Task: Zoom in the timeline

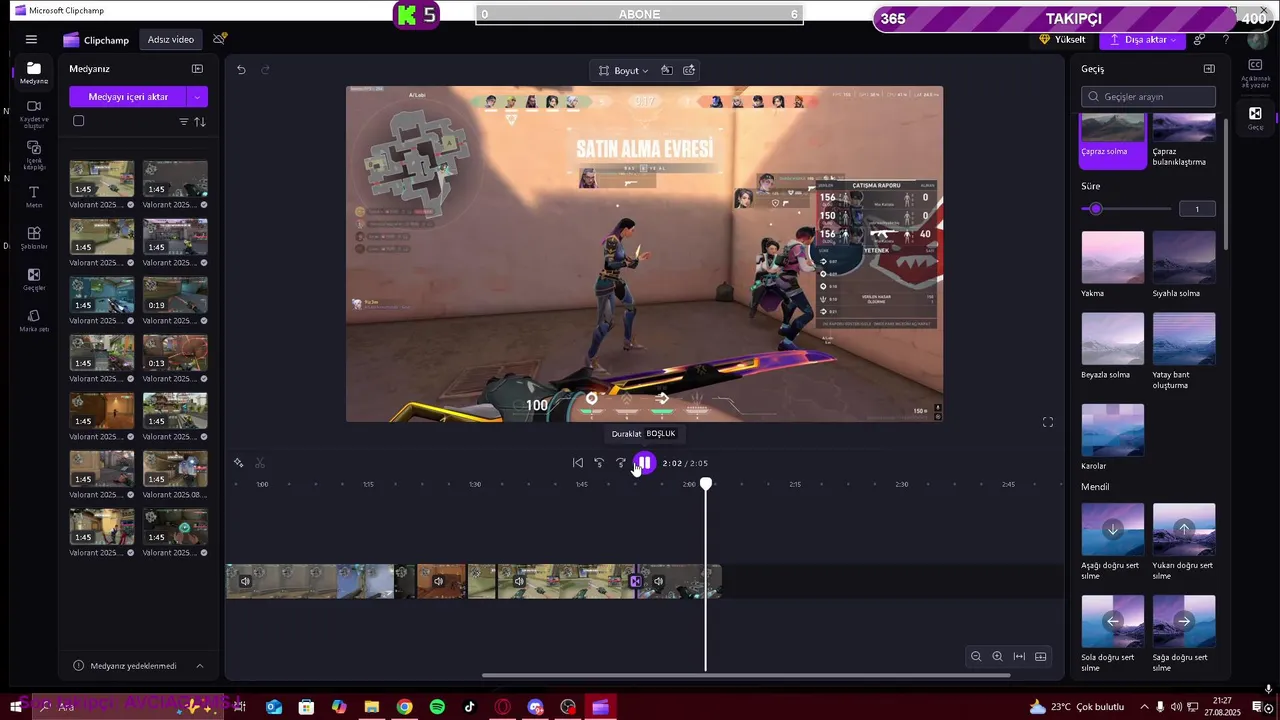Action: [997, 656]
